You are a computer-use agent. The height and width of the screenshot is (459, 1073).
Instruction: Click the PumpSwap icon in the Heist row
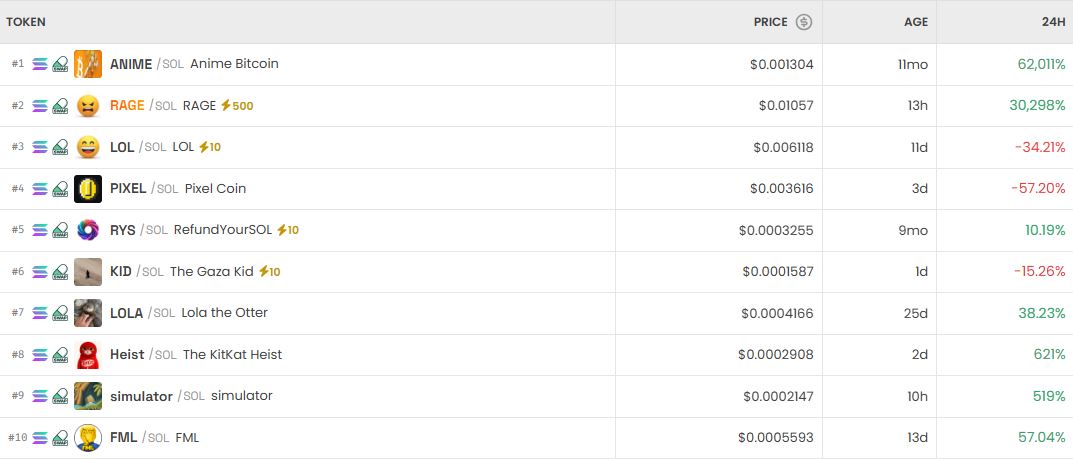[x=61, y=355]
